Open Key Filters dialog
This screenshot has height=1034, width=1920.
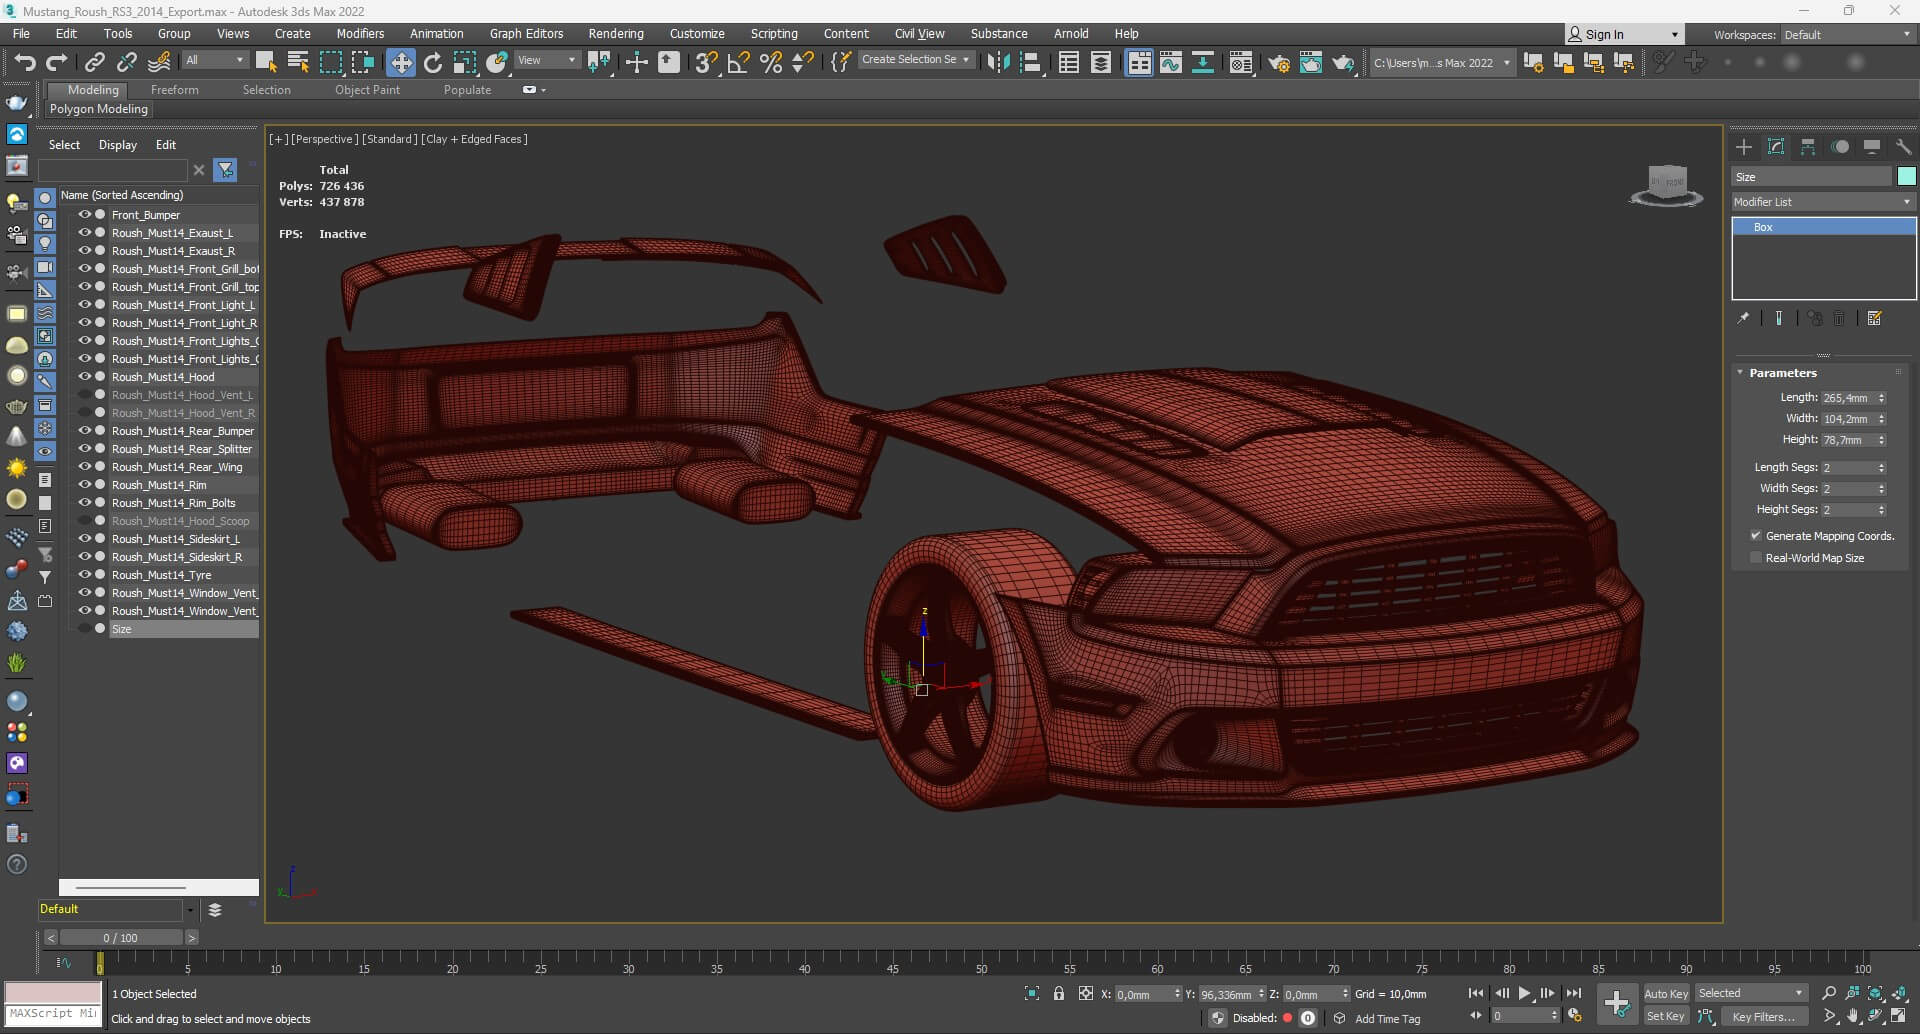(x=1763, y=1016)
